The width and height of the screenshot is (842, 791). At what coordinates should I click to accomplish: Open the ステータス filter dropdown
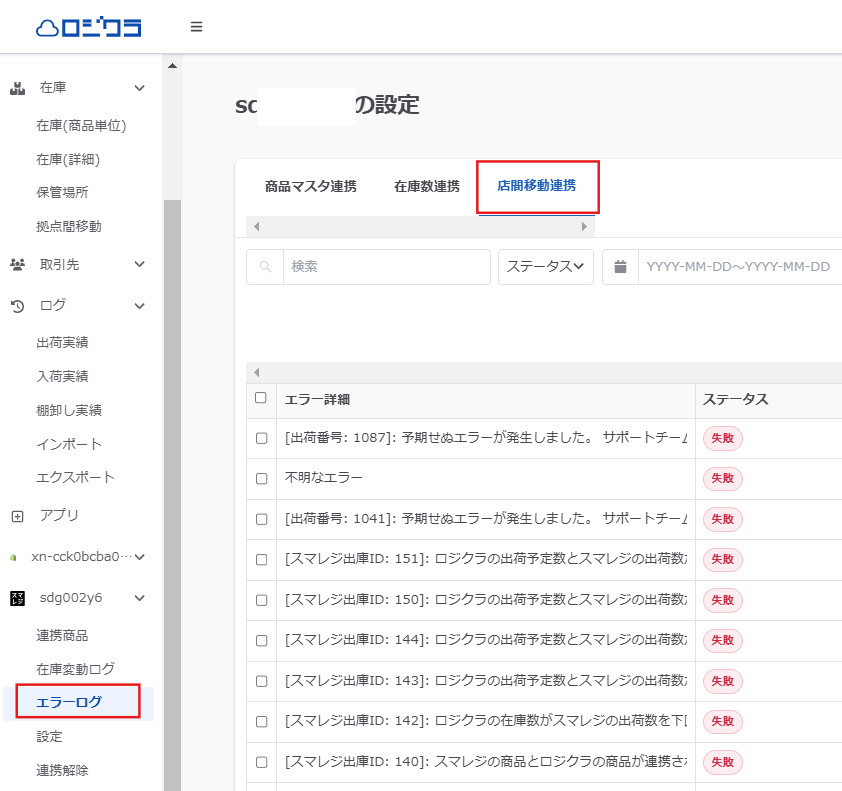pyautogui.click(x=546, y=267)
